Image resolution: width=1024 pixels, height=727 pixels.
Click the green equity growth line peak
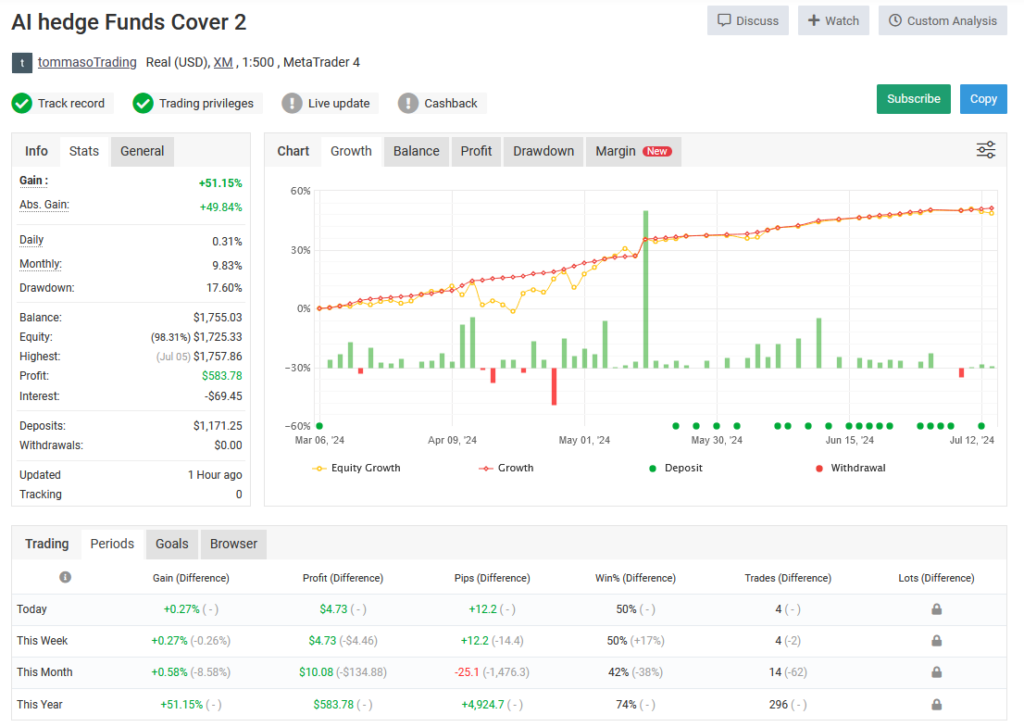point(645,210)
